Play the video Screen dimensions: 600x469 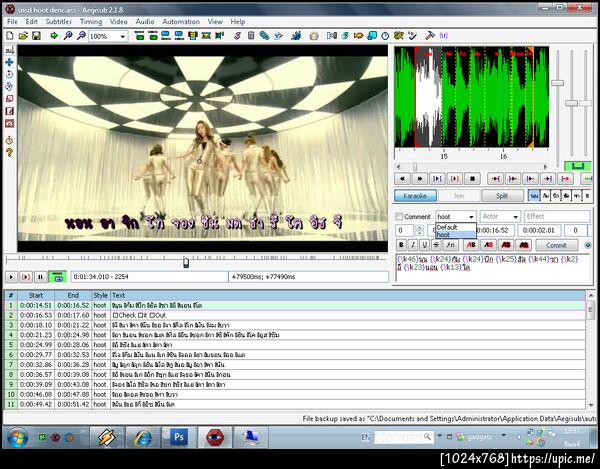11,276
